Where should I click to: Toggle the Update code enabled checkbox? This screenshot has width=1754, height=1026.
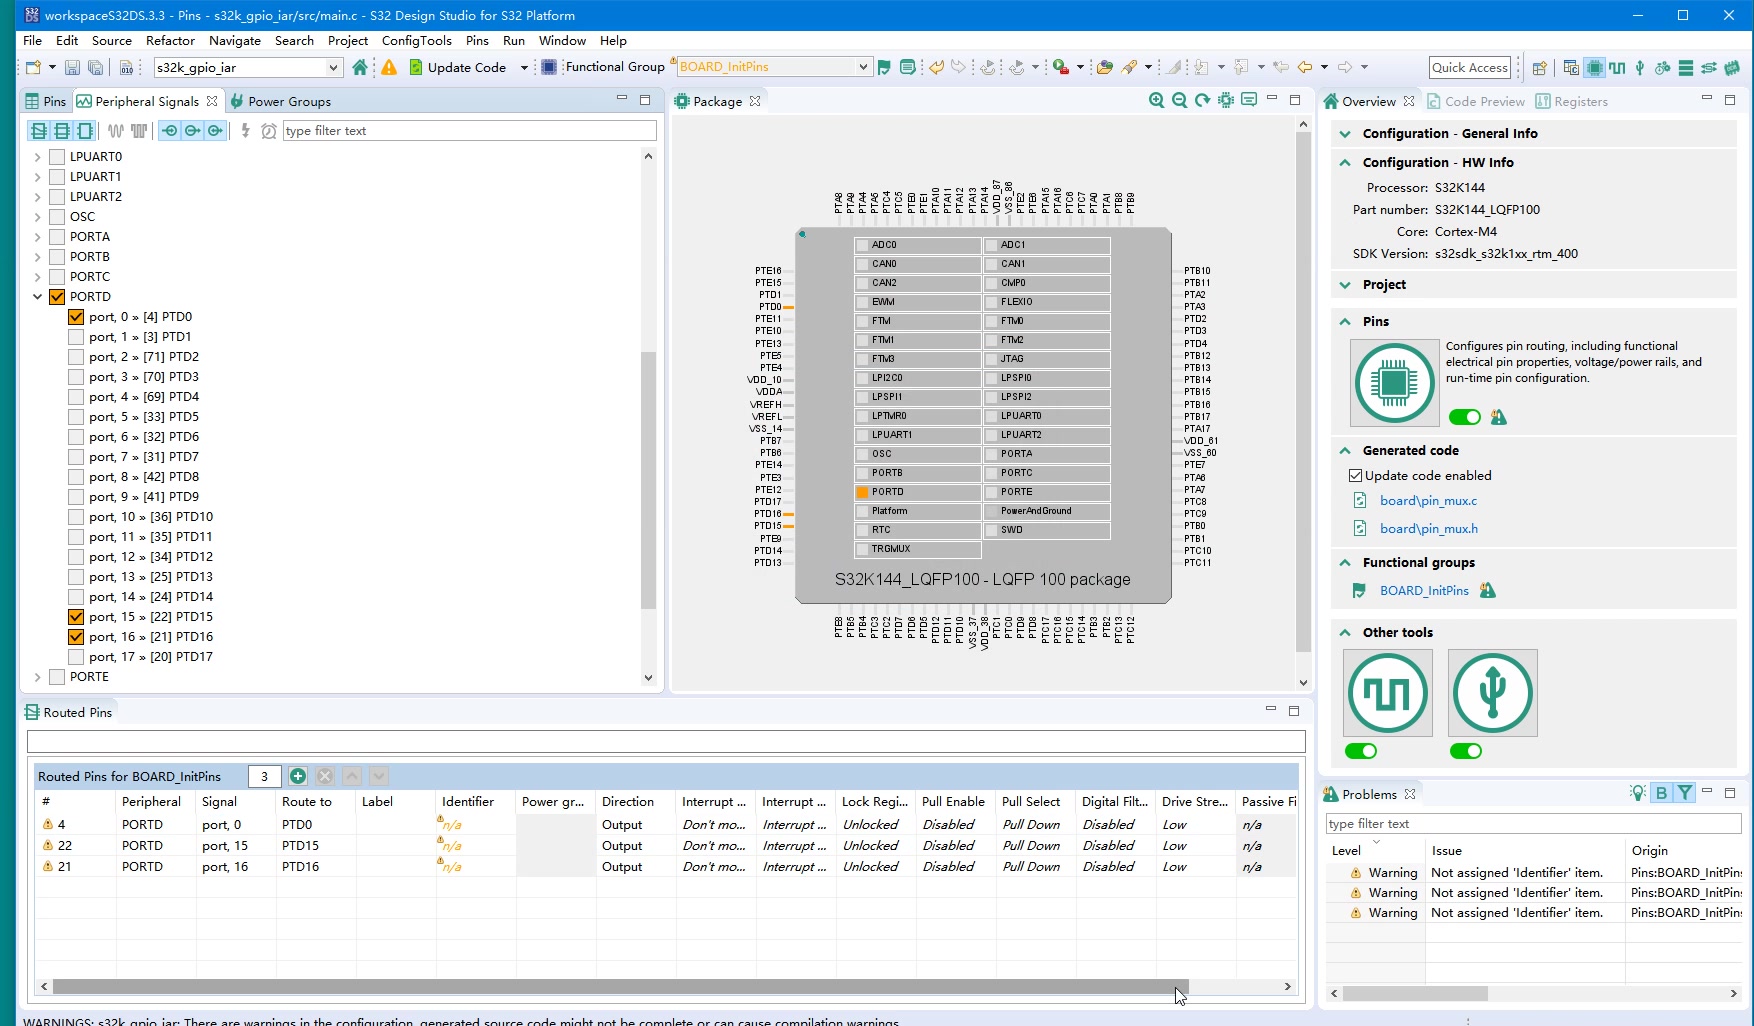1356,476
